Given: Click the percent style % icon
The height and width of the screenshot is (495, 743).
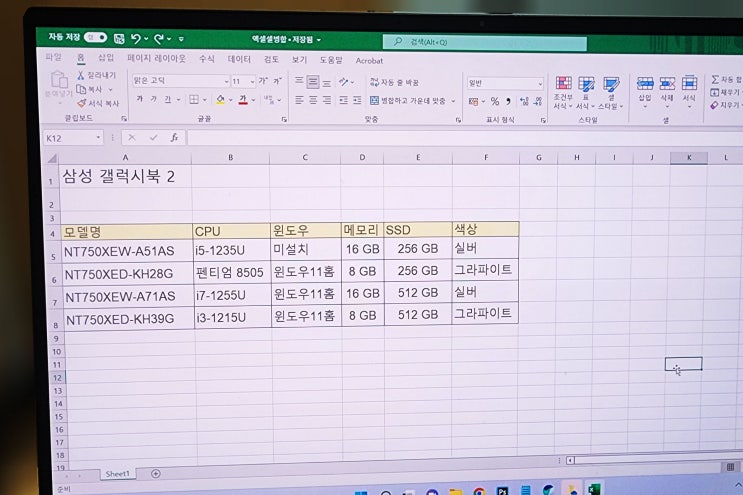Looking at the screenshot, I should click(495, 101).
